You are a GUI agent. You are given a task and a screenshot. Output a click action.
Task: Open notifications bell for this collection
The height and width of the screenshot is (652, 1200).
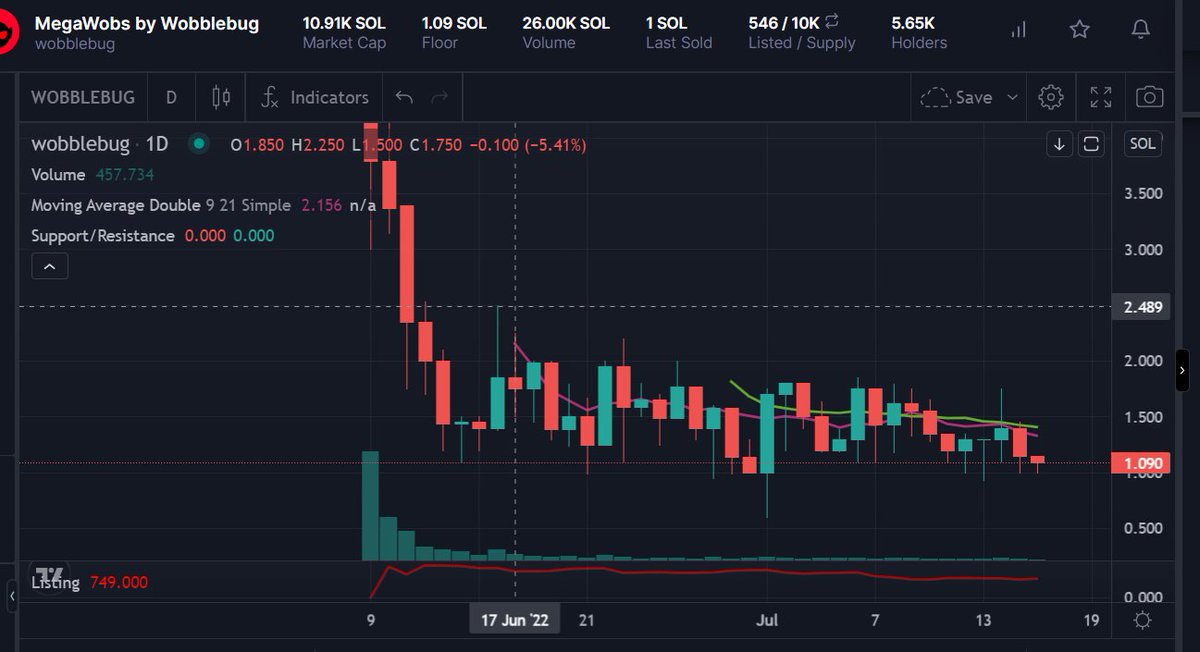pos(1141,30)
